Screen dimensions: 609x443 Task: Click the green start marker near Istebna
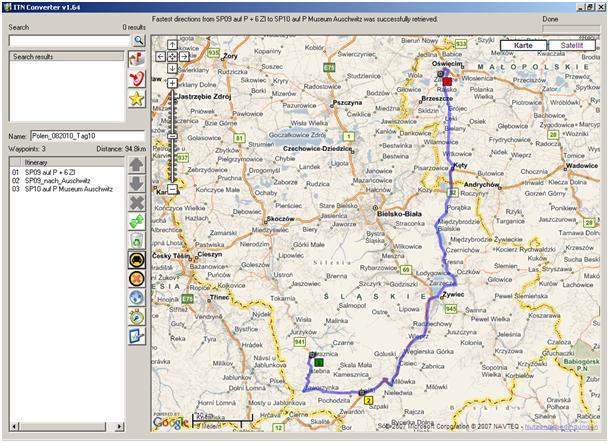click(x=319, y=362)
